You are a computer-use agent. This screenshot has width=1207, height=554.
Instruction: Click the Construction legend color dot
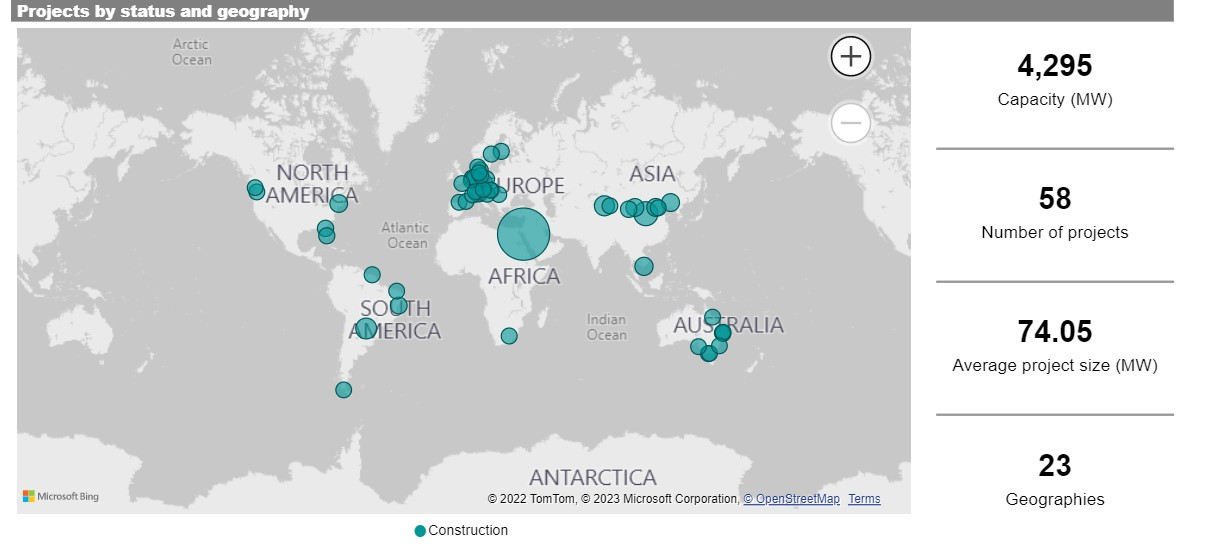click(x=420, y=531)
